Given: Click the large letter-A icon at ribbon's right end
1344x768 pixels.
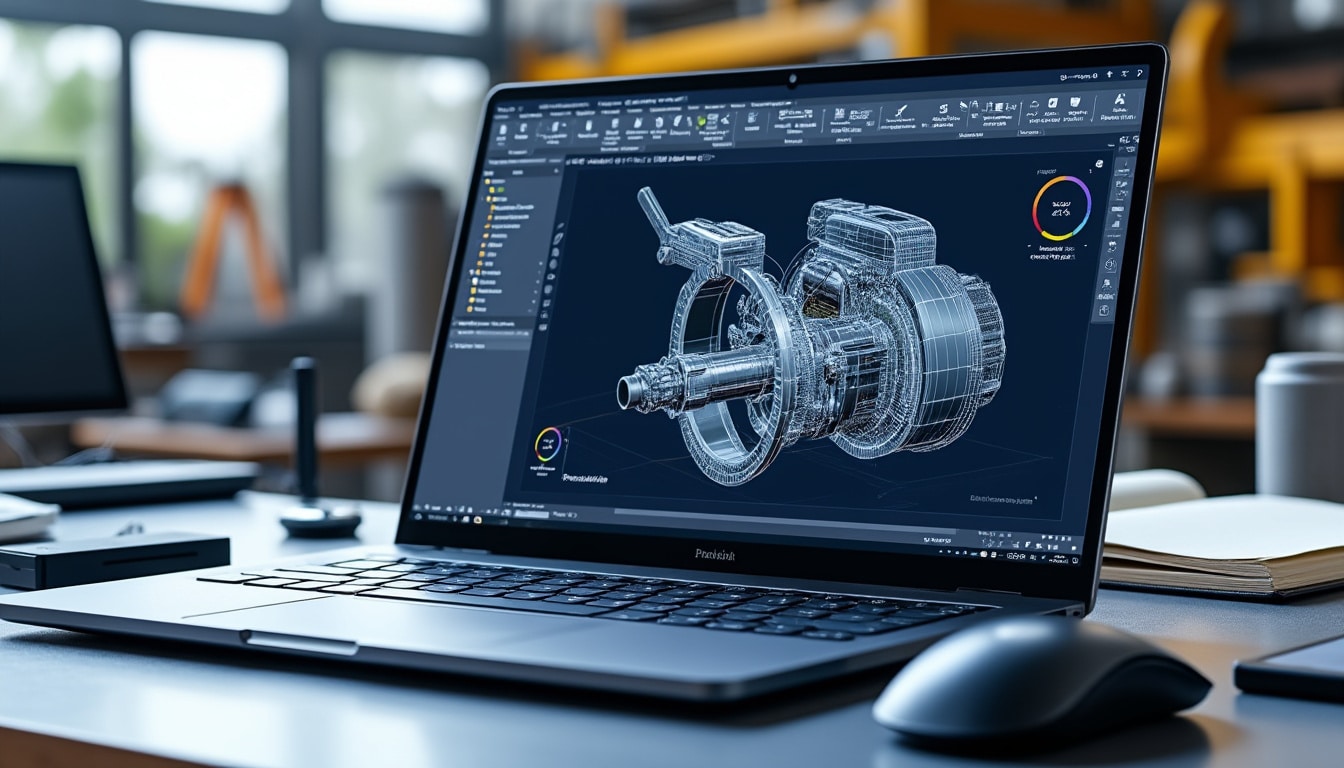Looking at the screenshot, I should [1119, 100].
